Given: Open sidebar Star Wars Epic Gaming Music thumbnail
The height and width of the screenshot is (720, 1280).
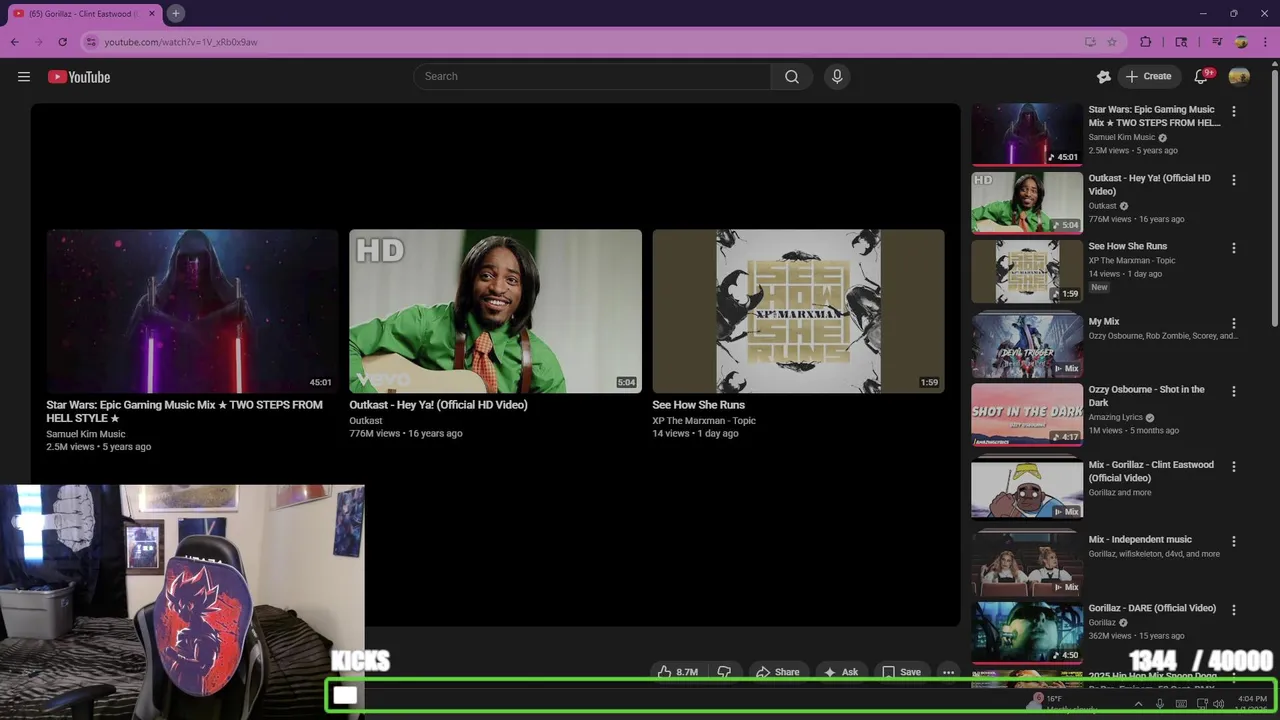Looking at the screenshot, I should tap(1027, 134).
